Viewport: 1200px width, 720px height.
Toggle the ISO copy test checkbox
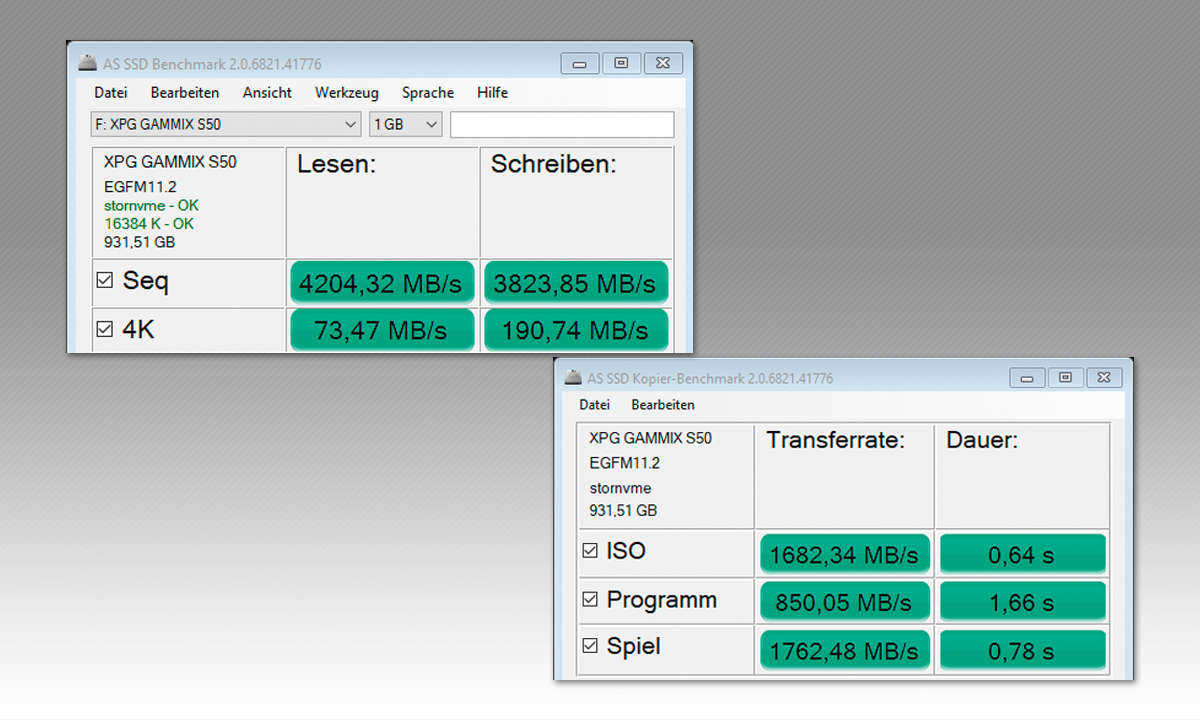tap(590, 550)
